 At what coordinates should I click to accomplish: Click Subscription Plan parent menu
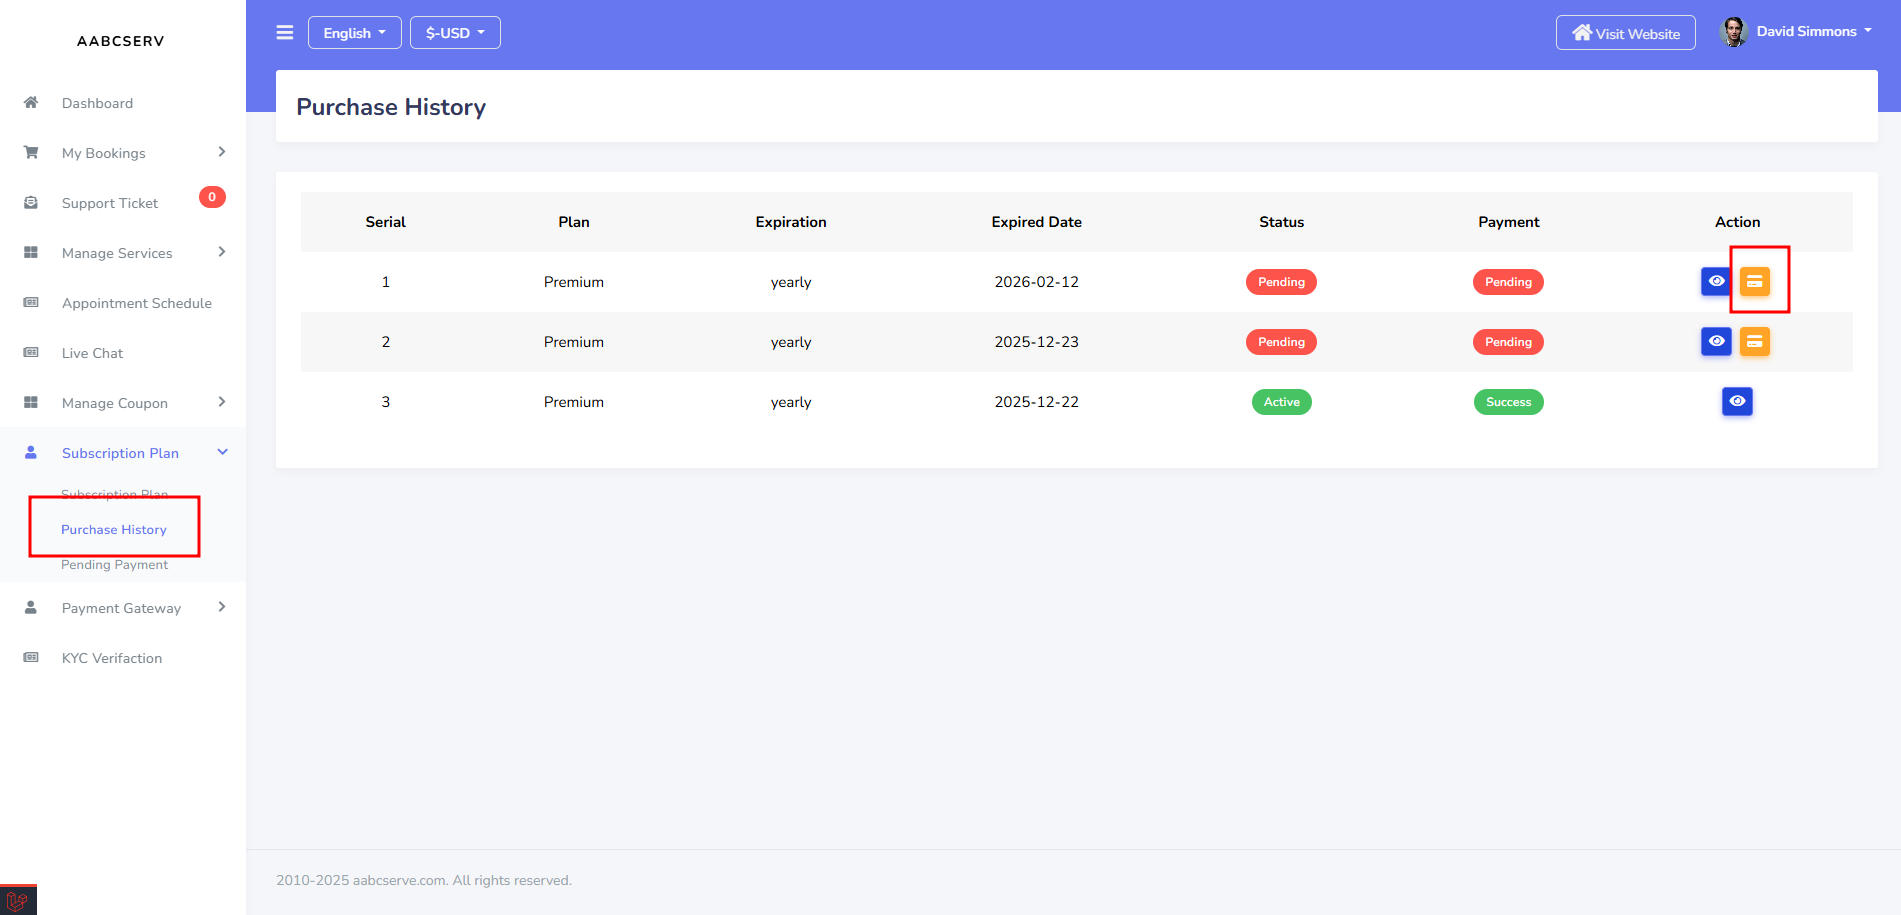(x=120, y=453)
